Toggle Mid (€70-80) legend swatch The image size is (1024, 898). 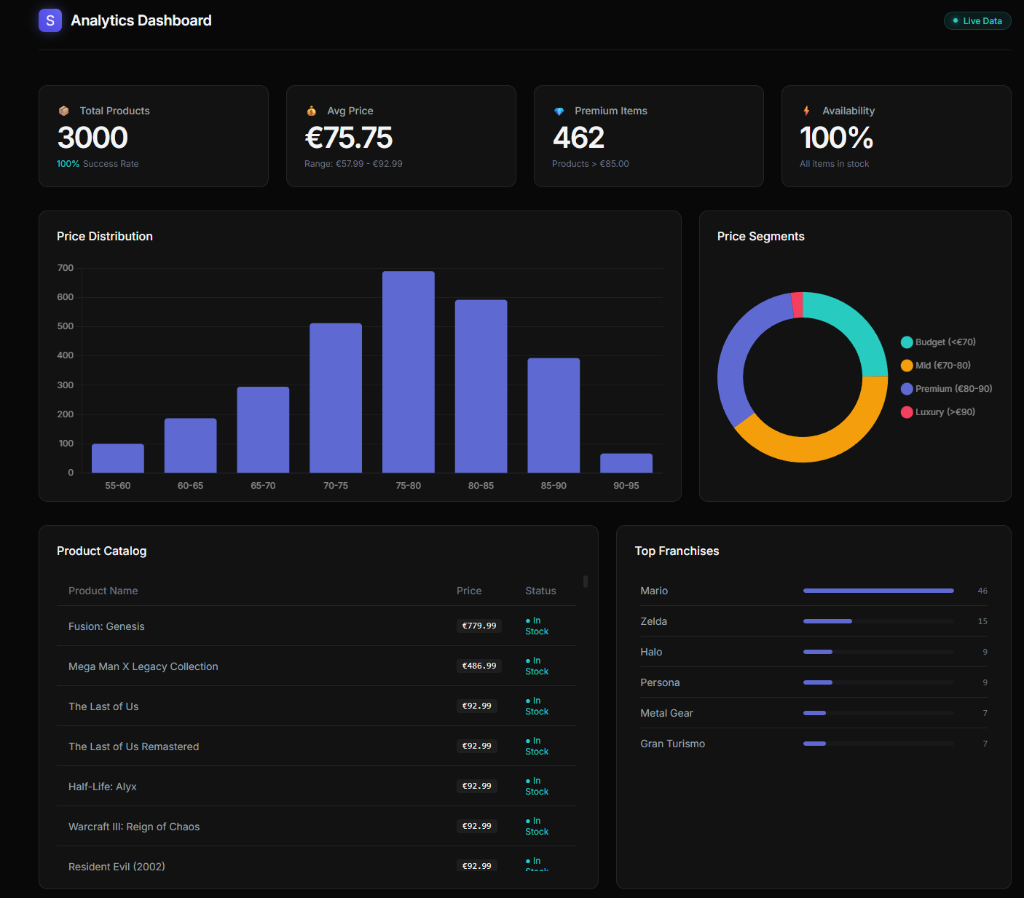(906, 366)
